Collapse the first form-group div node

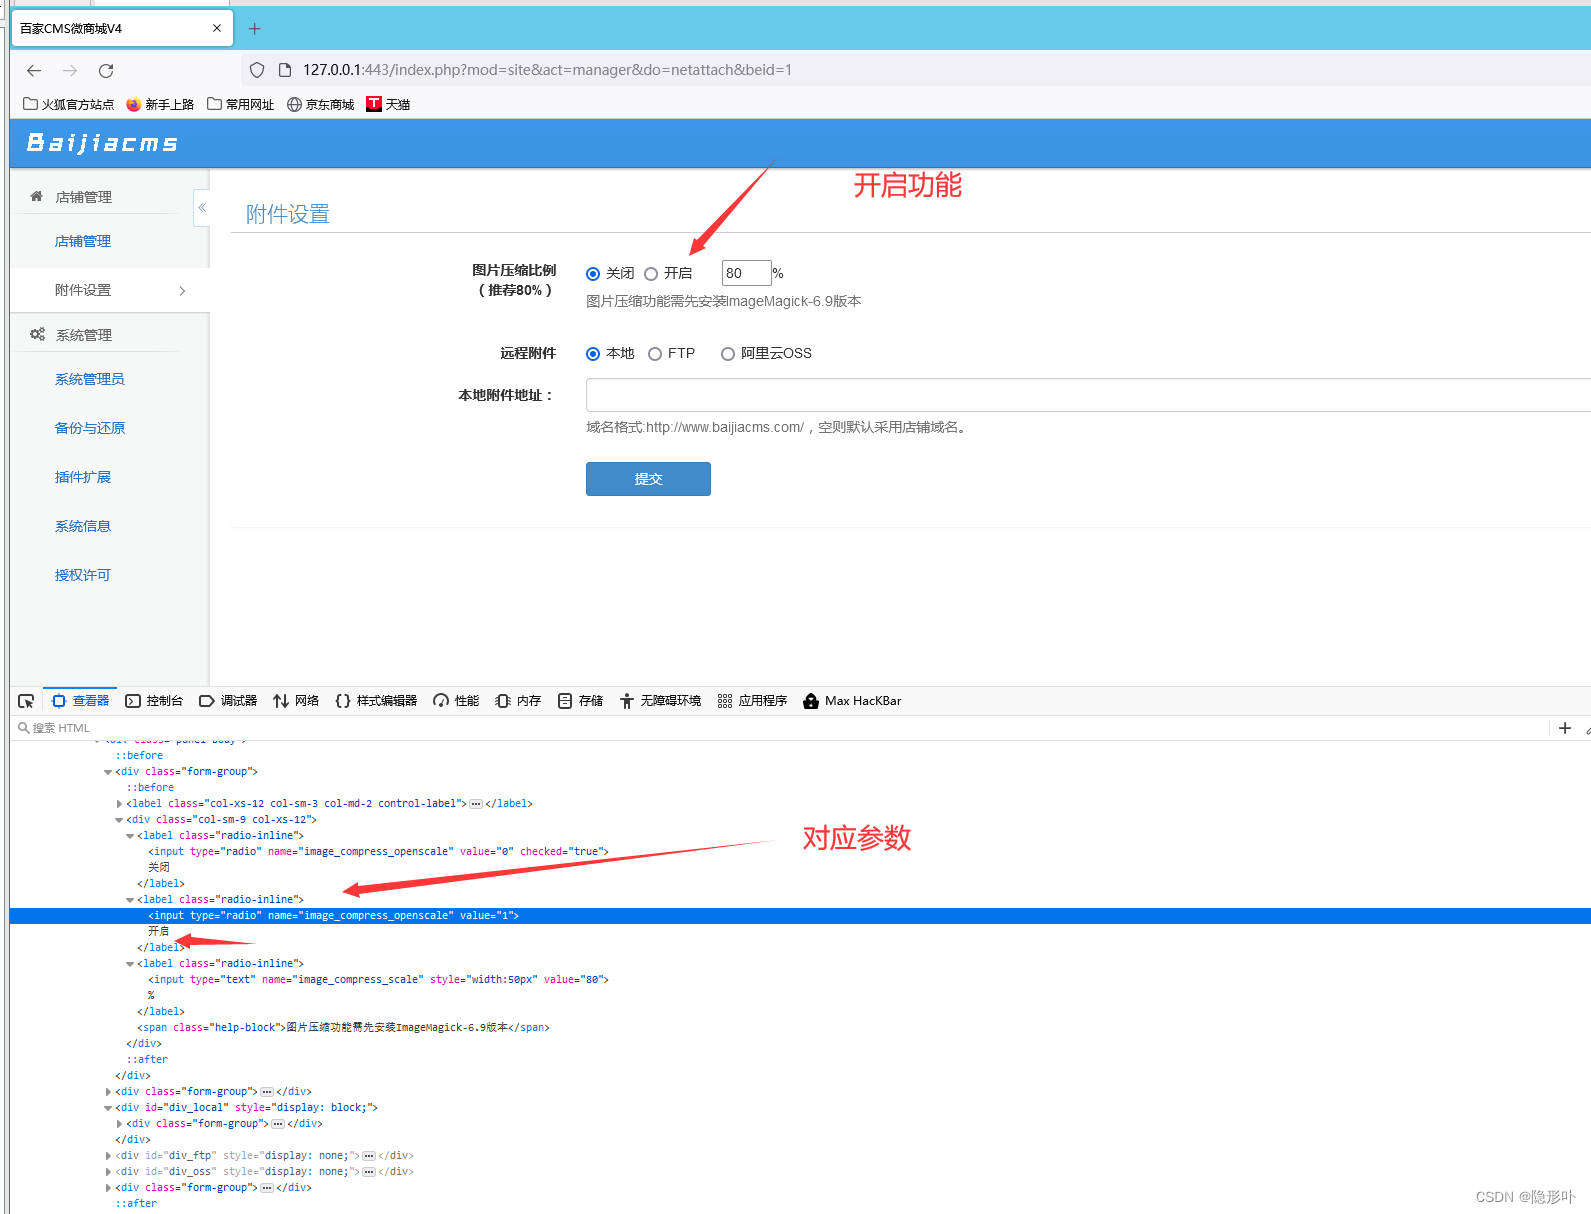pos(108,772)
